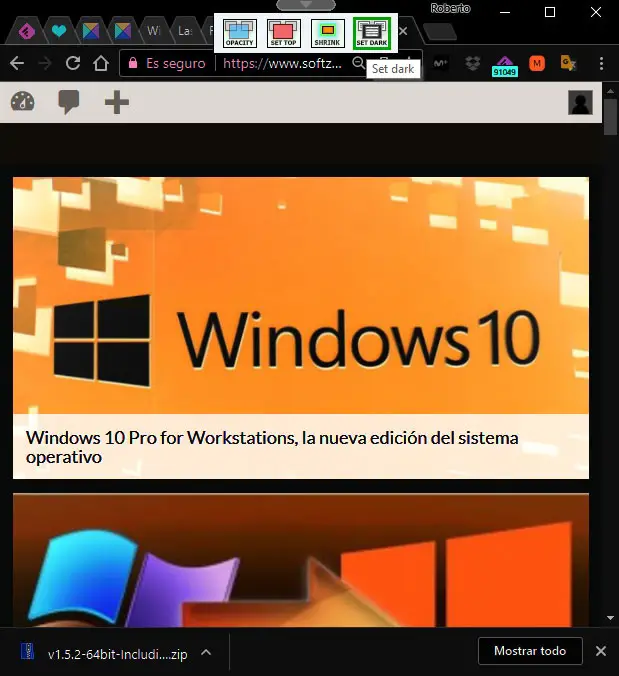Open the Movistar+ extension icon
The width and height of the screenshot is (619, 676).
pyautogui.click(x=441, y=64)
